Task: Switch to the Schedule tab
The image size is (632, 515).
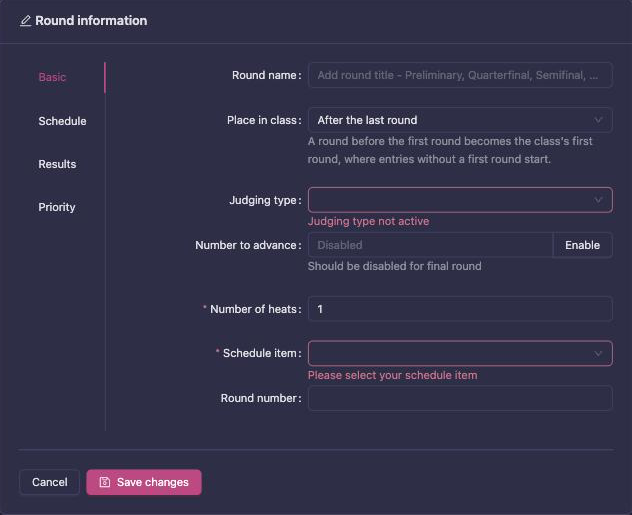Action: [62, 121]
